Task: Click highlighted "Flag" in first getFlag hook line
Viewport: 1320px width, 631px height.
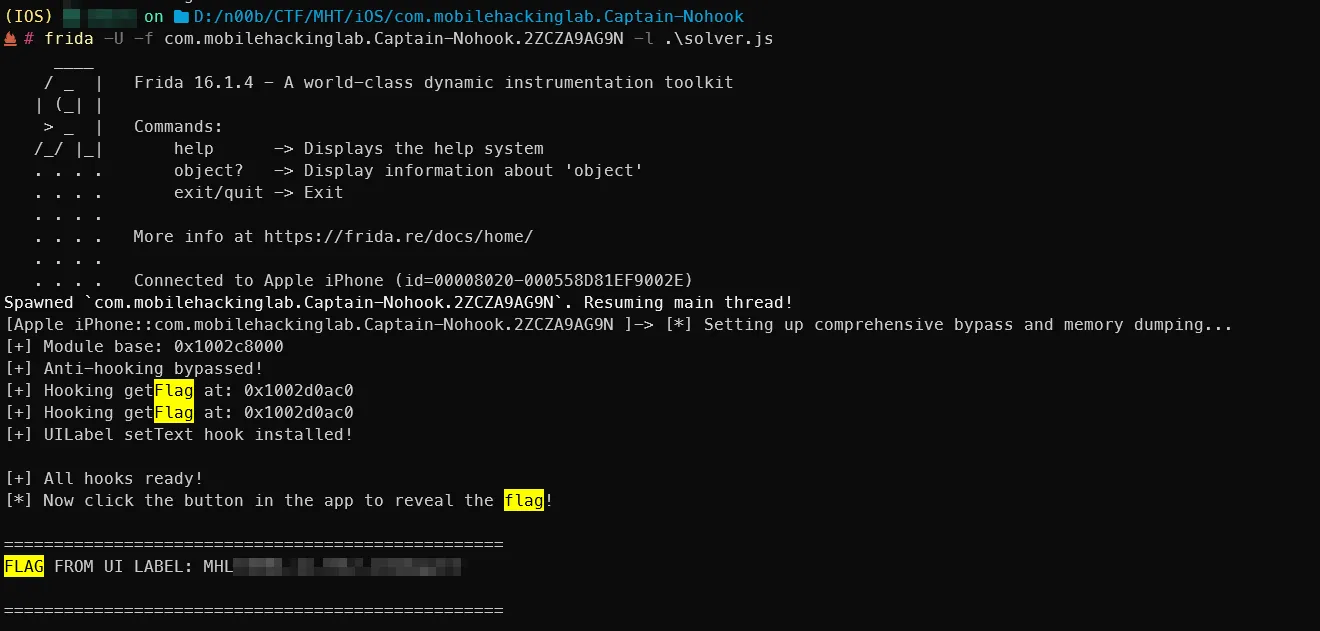Action: [x=174, y=391]
